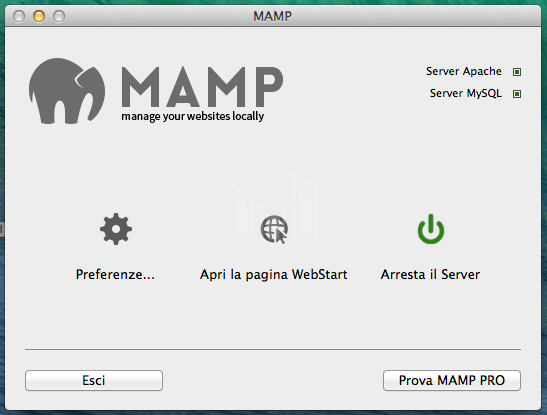Click the green power icon
The height and width of the screenshot is (415, 547).
coord(431,229)
